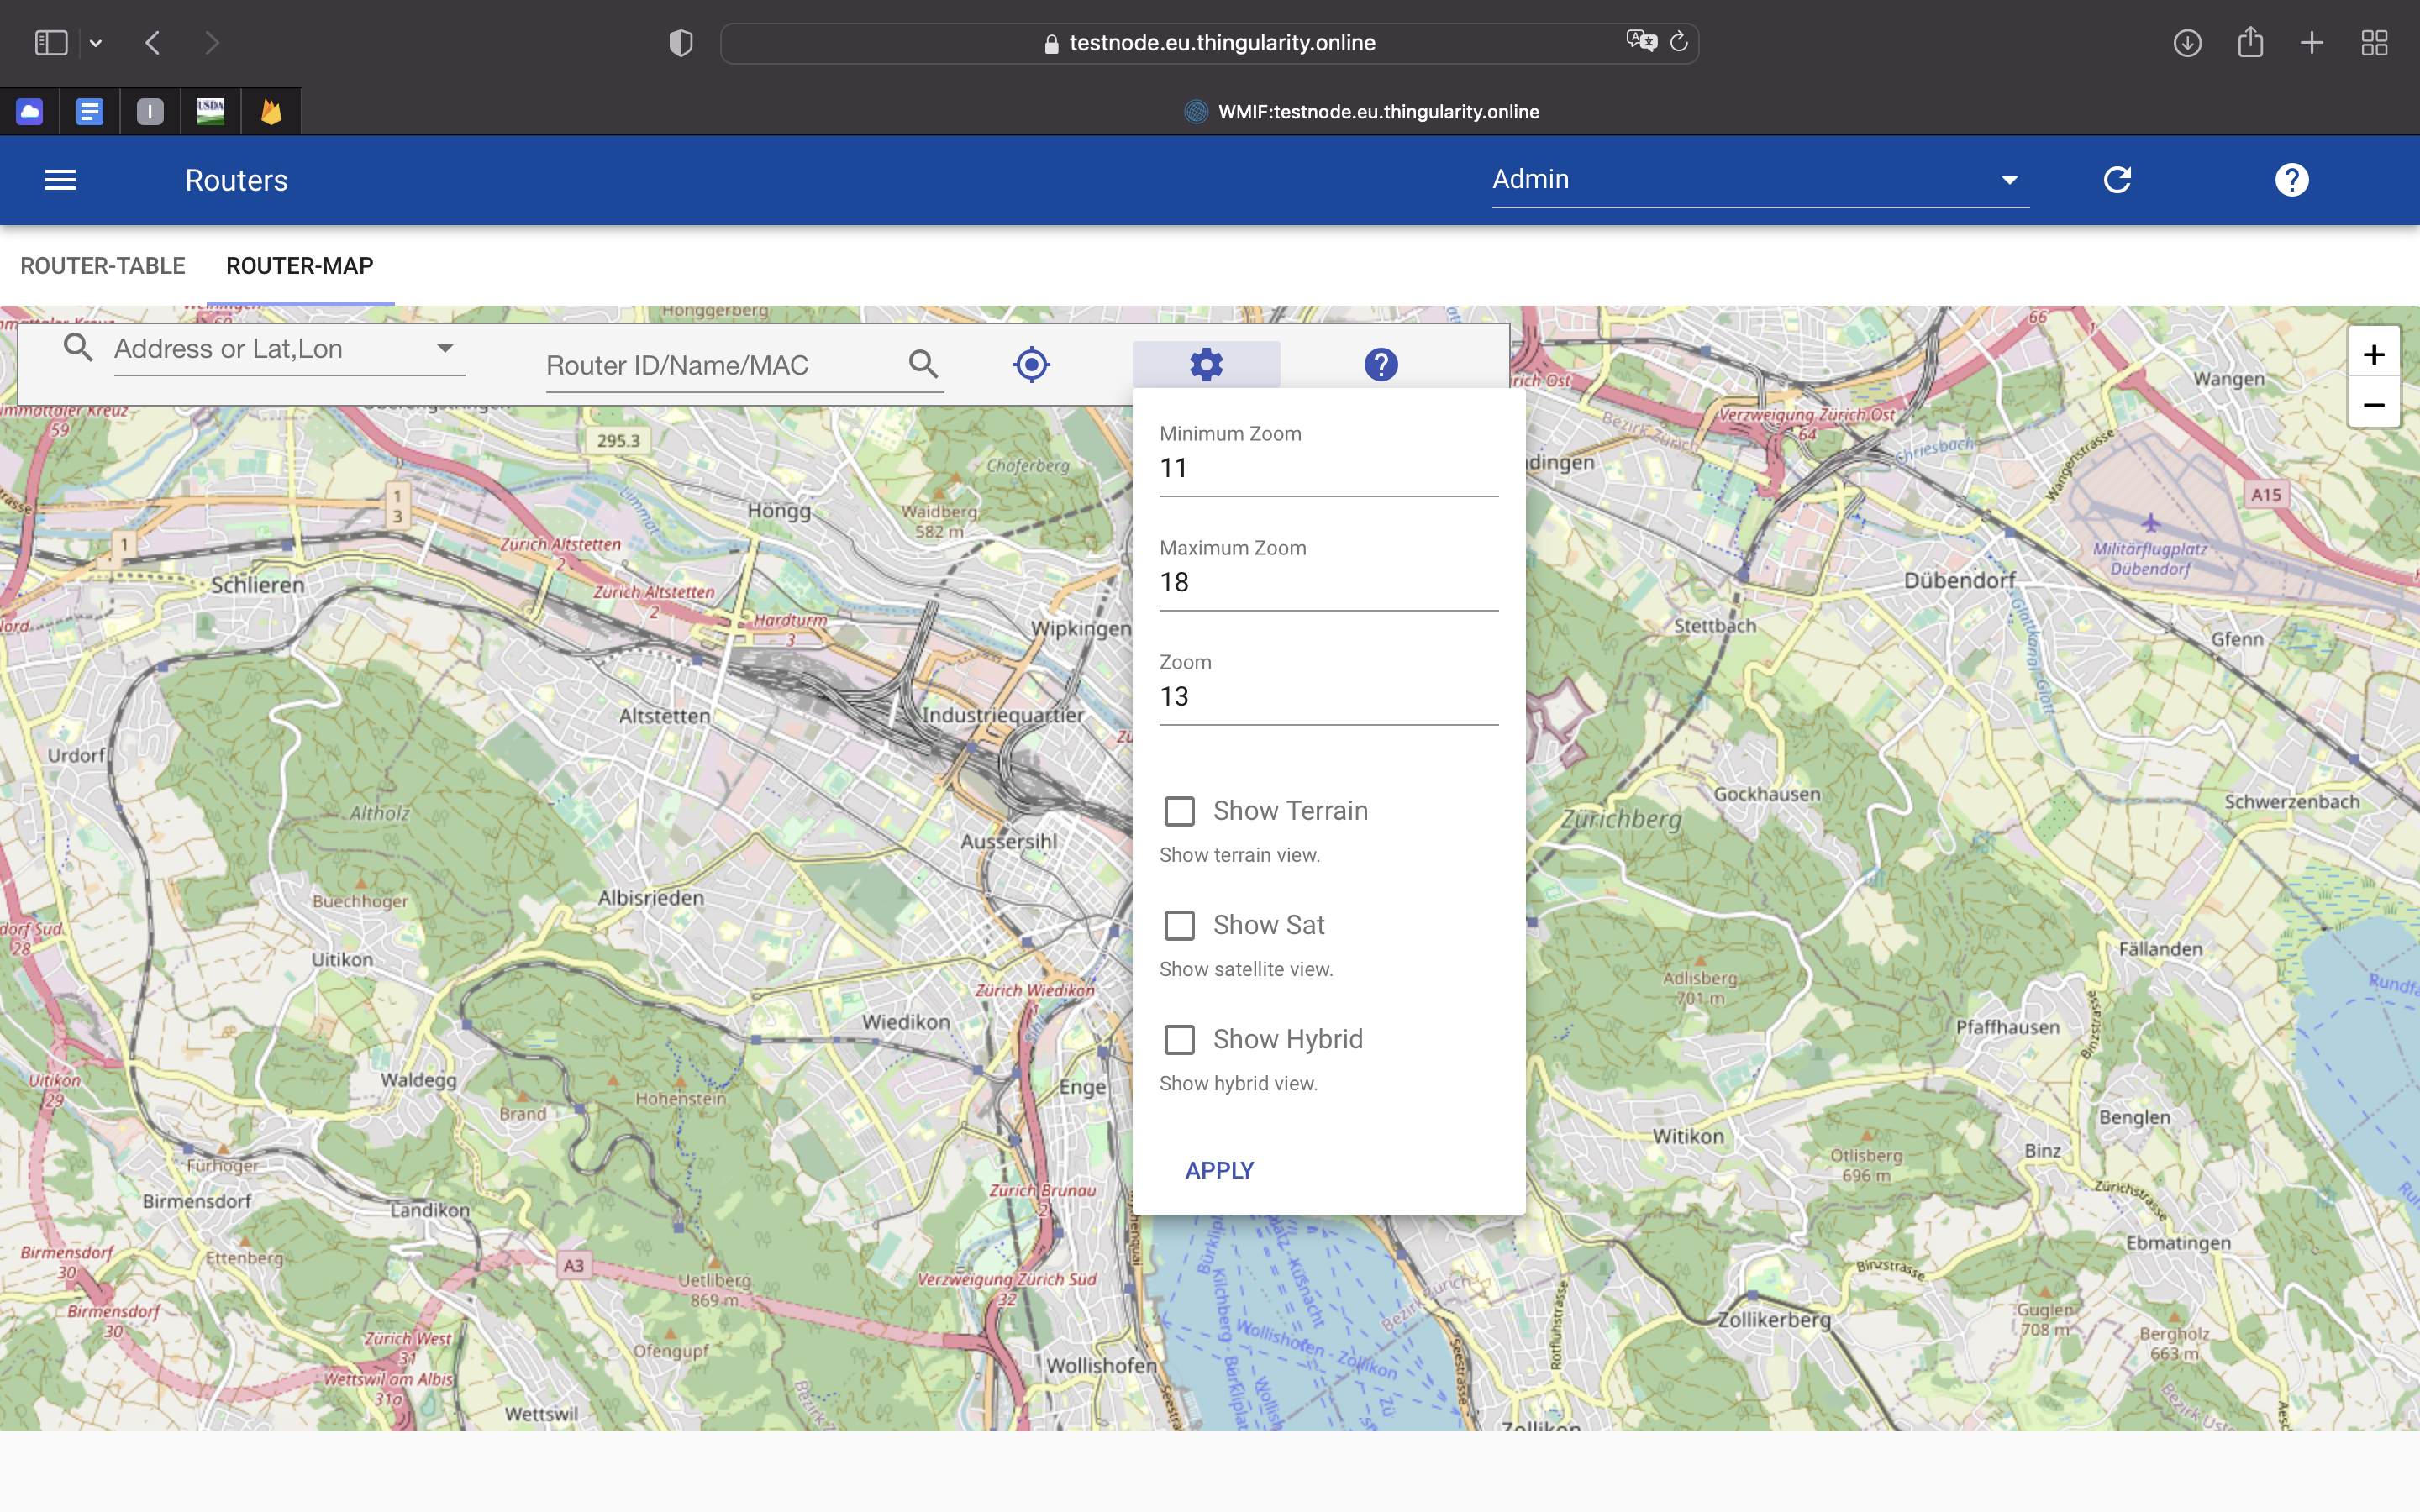Toggle the map settings gear icon
The image size is (2420, 1512).
tap(1206, 364)
